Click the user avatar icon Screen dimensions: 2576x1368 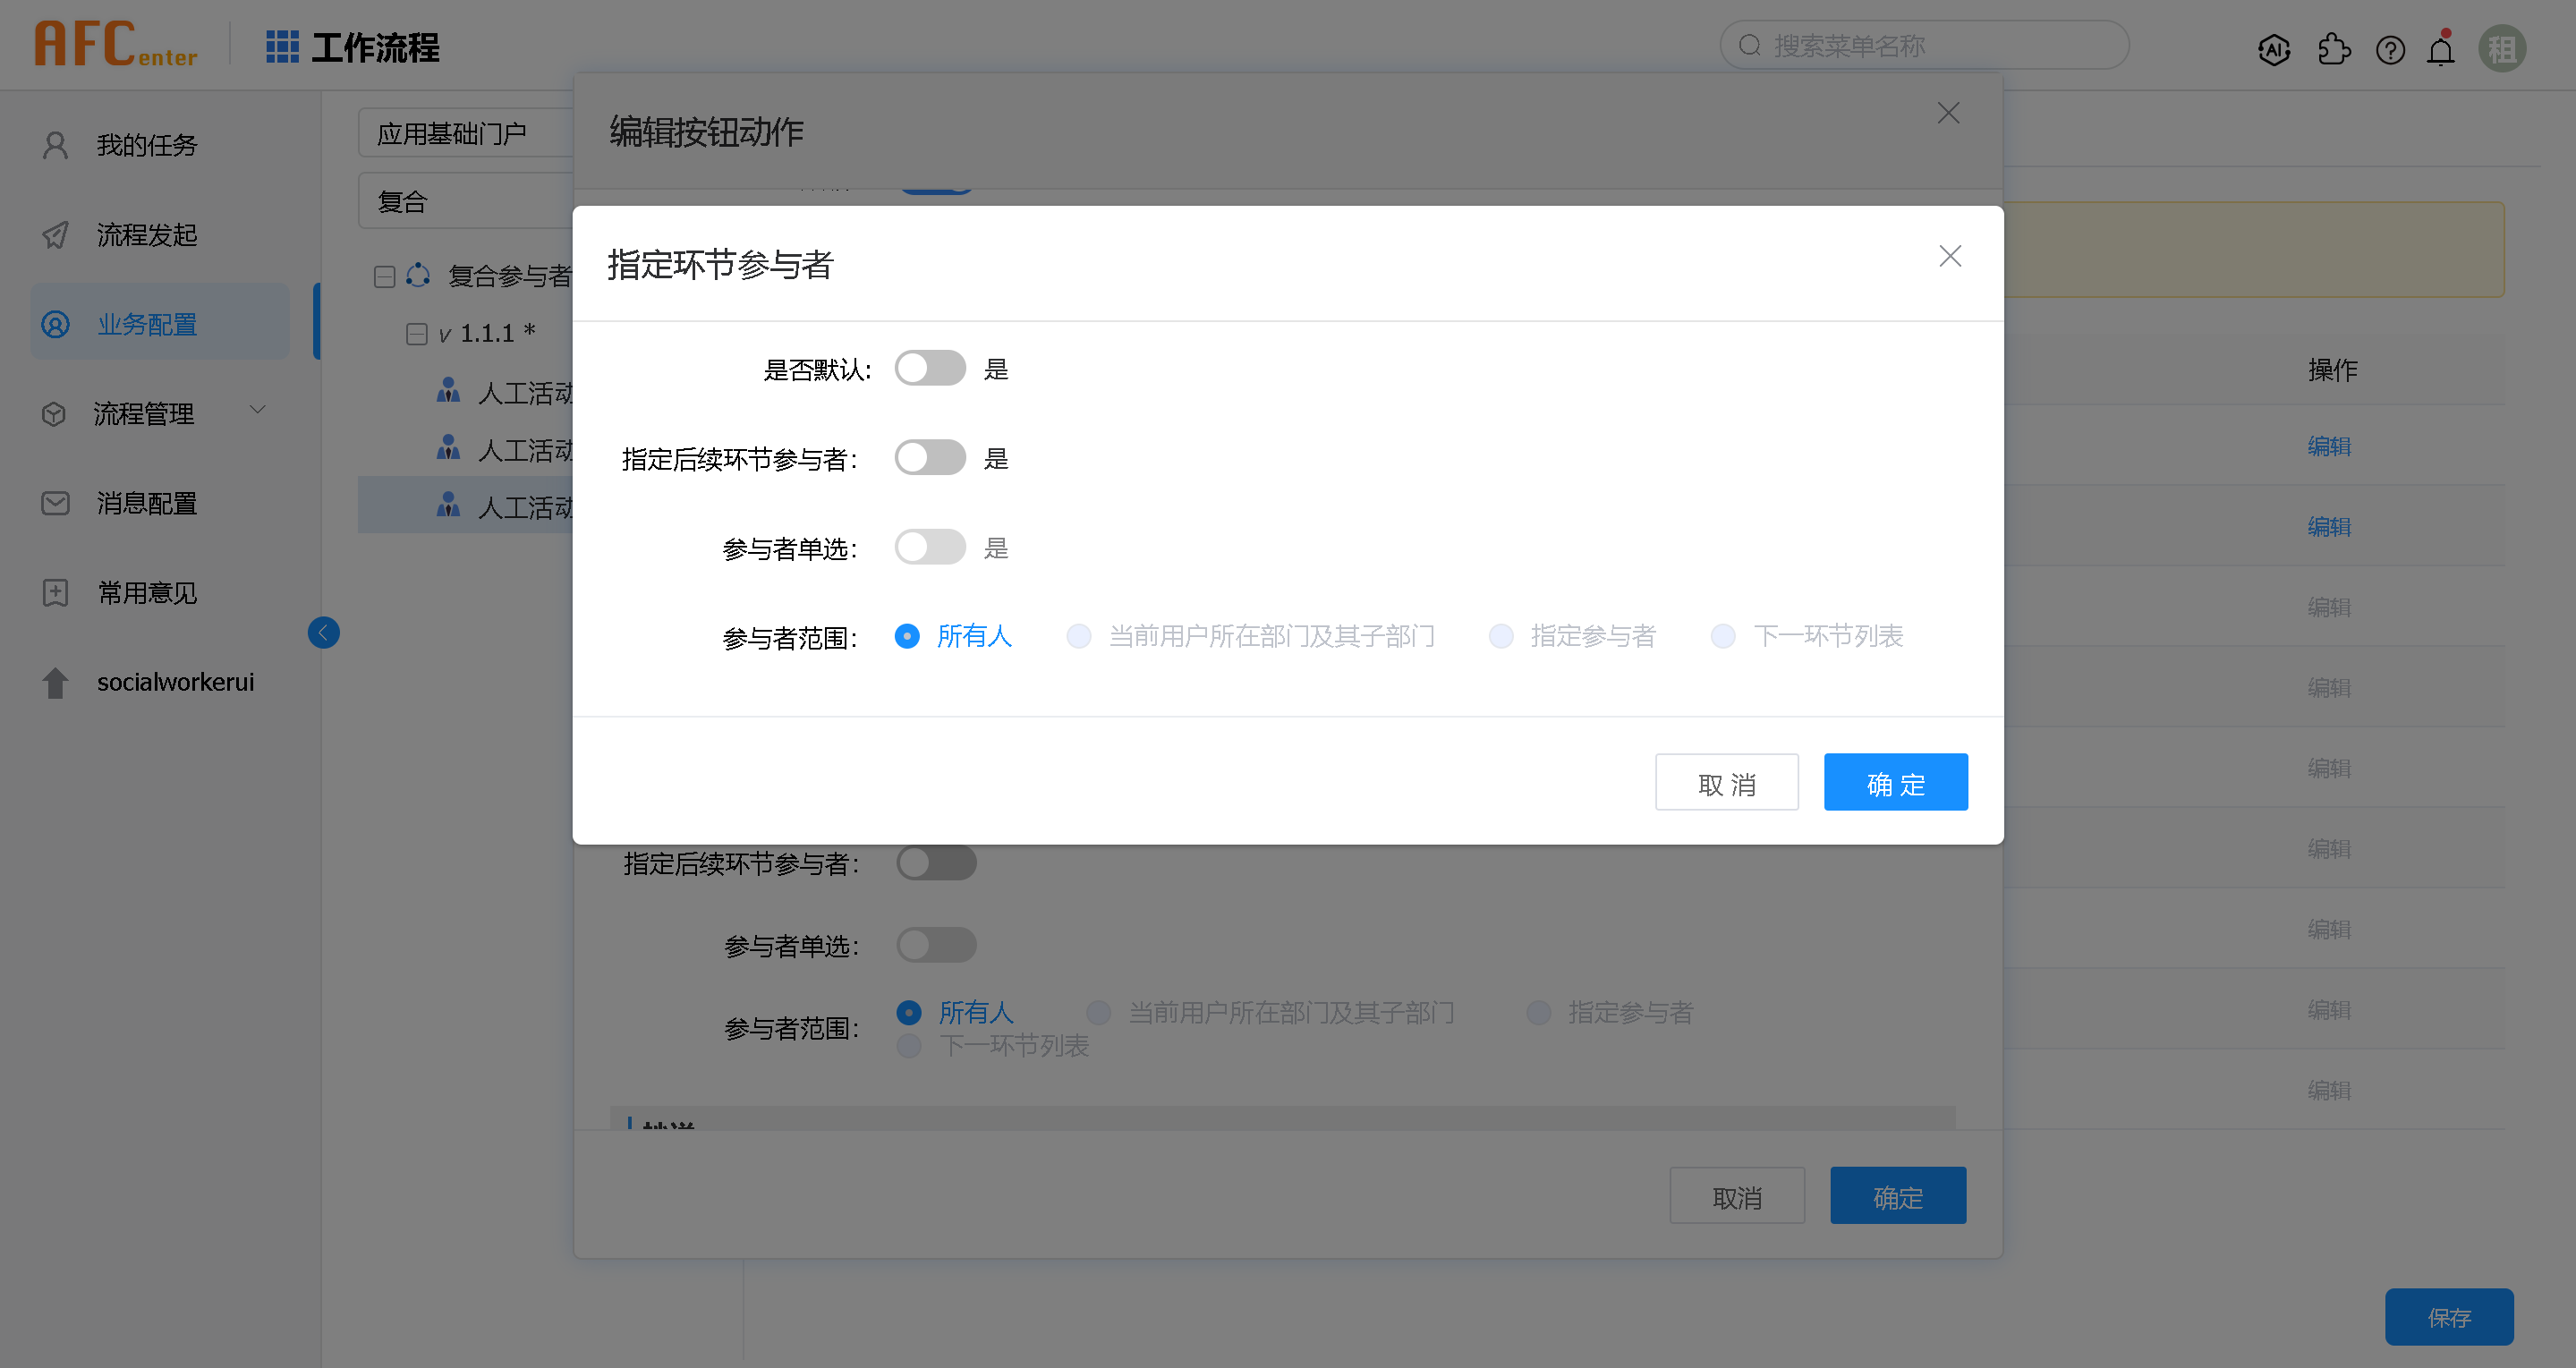coord(2502,49)
